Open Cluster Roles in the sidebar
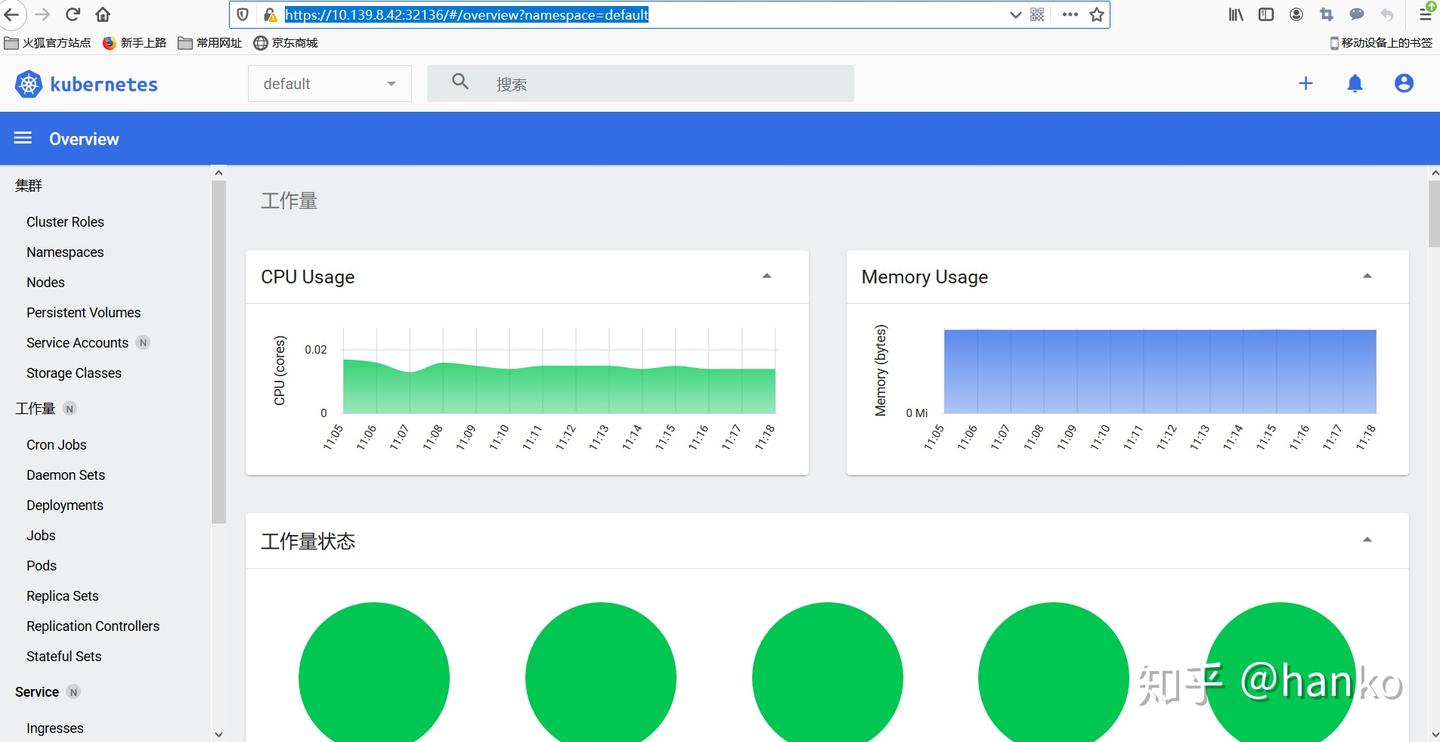Viewport: 1440px width, 742px height. (x=65, y=221)
